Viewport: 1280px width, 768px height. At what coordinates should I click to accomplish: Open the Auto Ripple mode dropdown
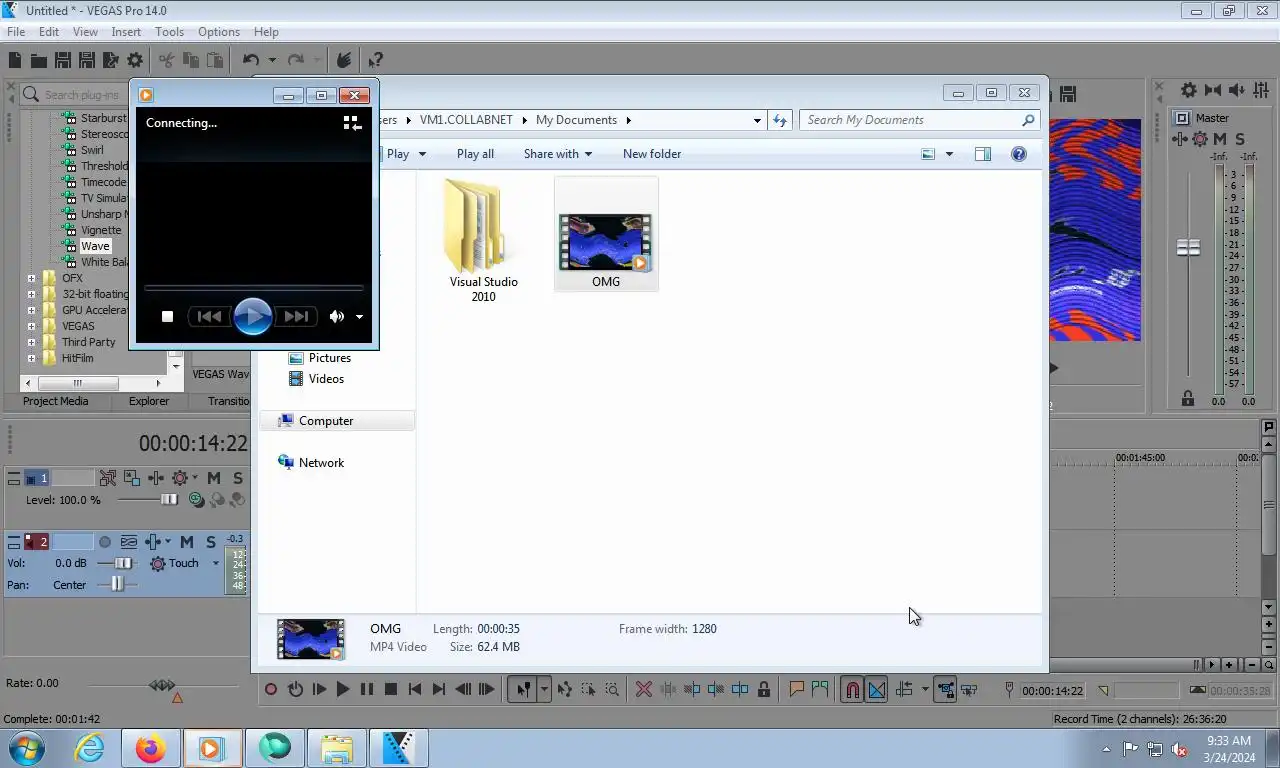pyautogui.click(x=925, y=689)
